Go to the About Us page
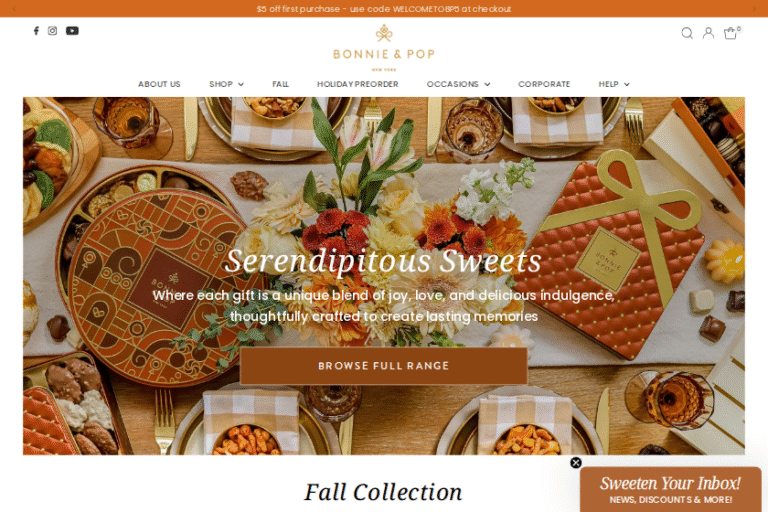Image resolution: width=768 pixels, height=512 pixels. [x=159, y=84]
